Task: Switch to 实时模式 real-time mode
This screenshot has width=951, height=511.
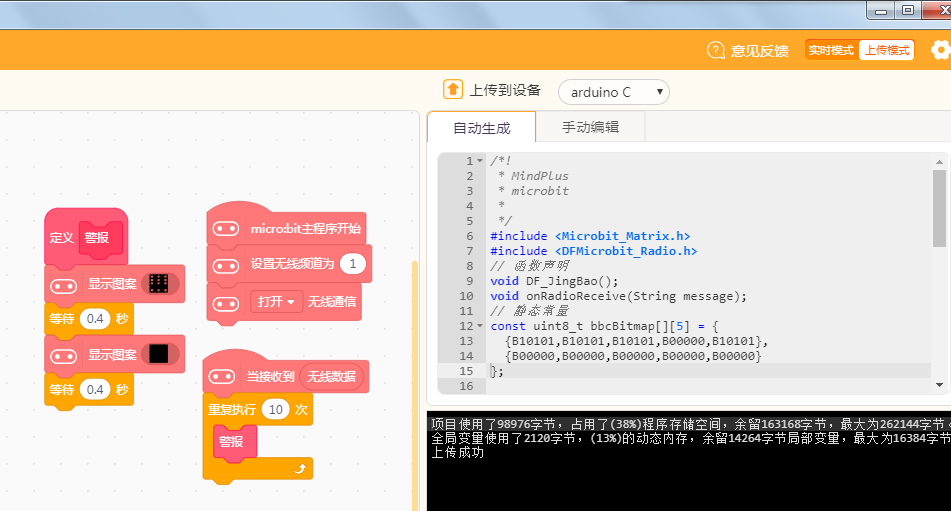Action: (831, 50)
